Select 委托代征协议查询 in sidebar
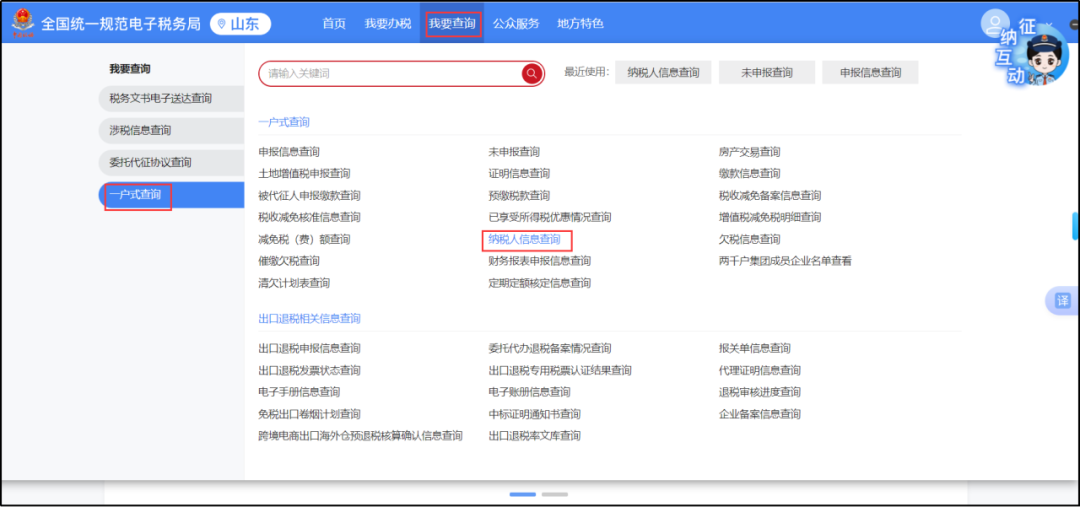 [172, 163]
